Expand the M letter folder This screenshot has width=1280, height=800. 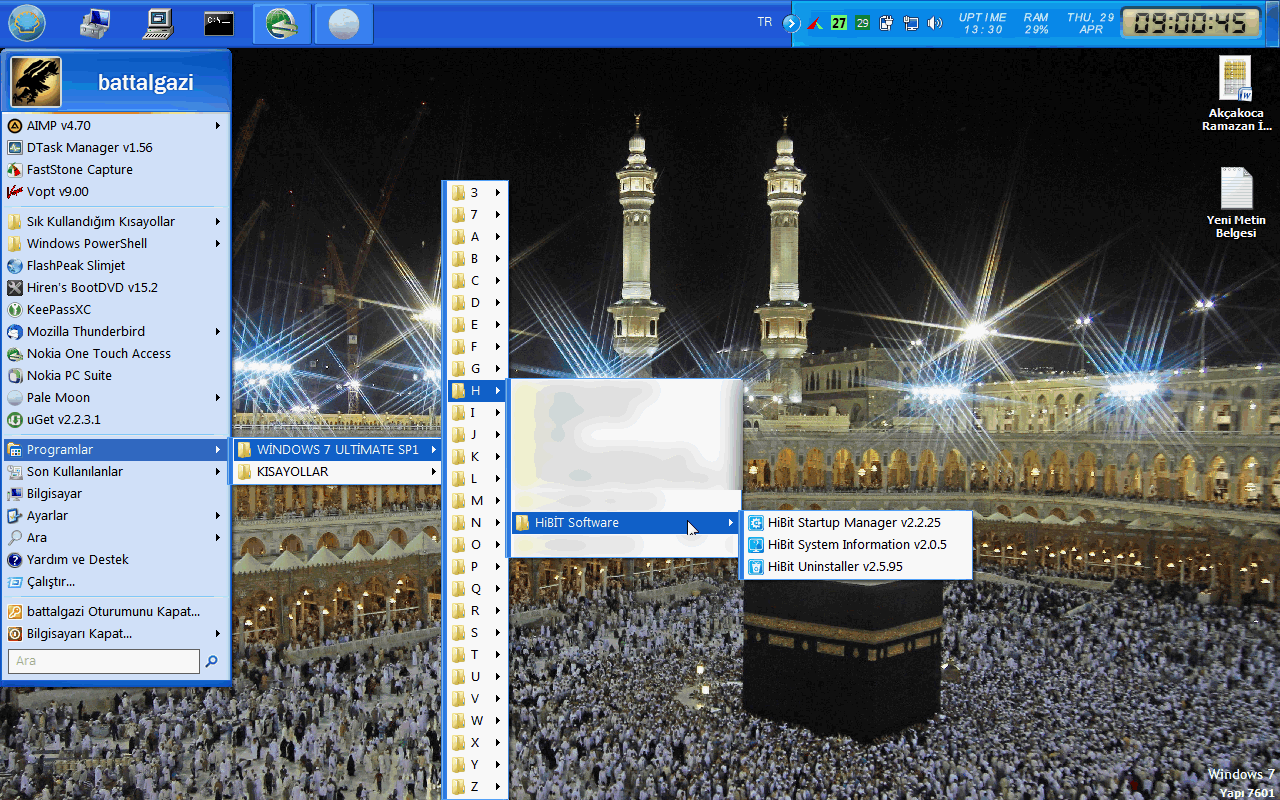click(476, 501)
